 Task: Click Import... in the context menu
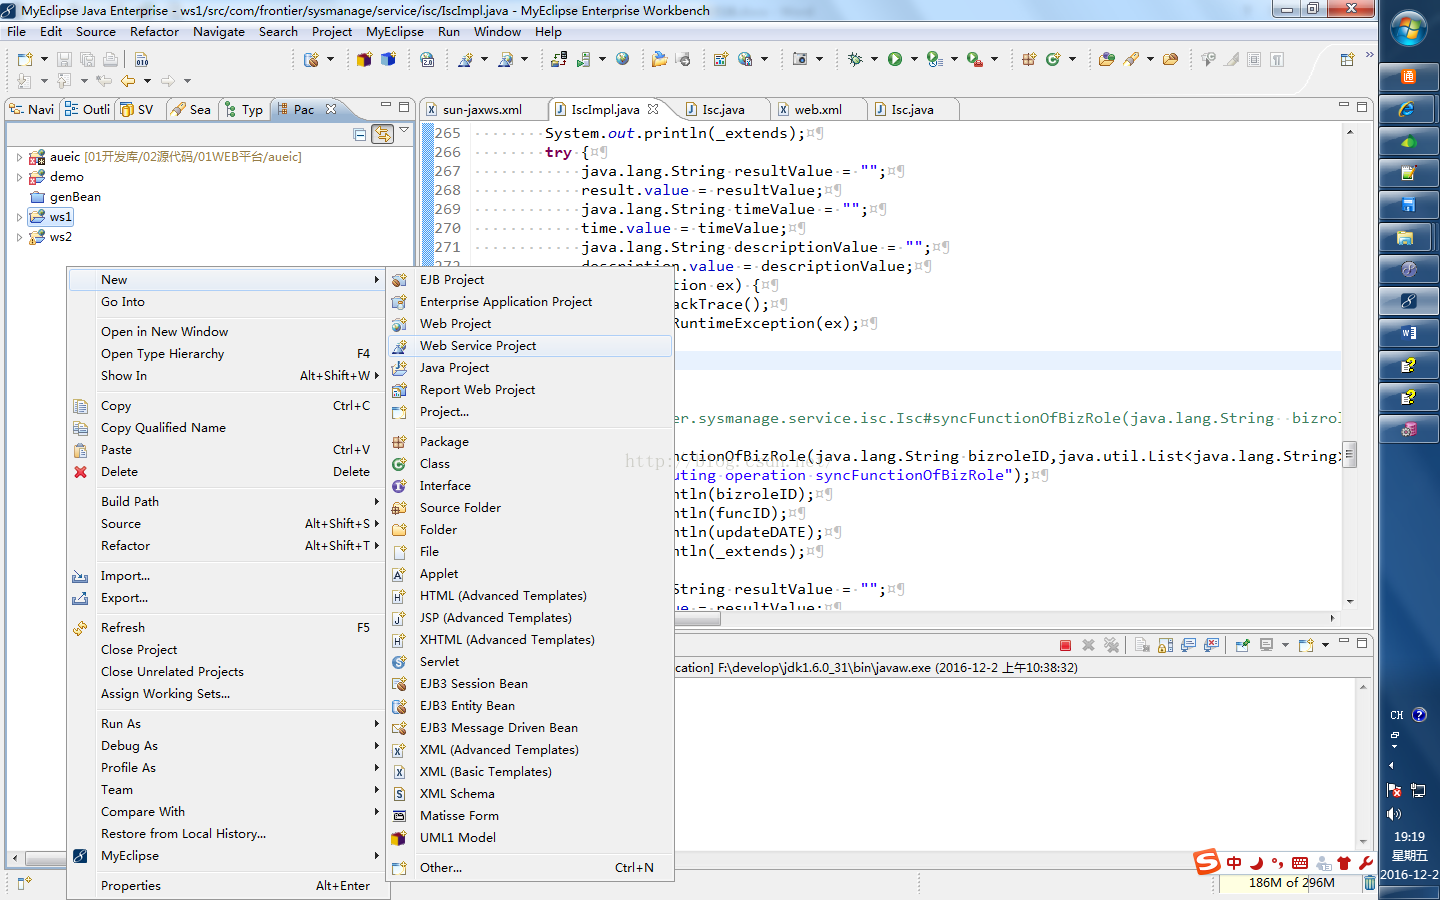[227, 576]
